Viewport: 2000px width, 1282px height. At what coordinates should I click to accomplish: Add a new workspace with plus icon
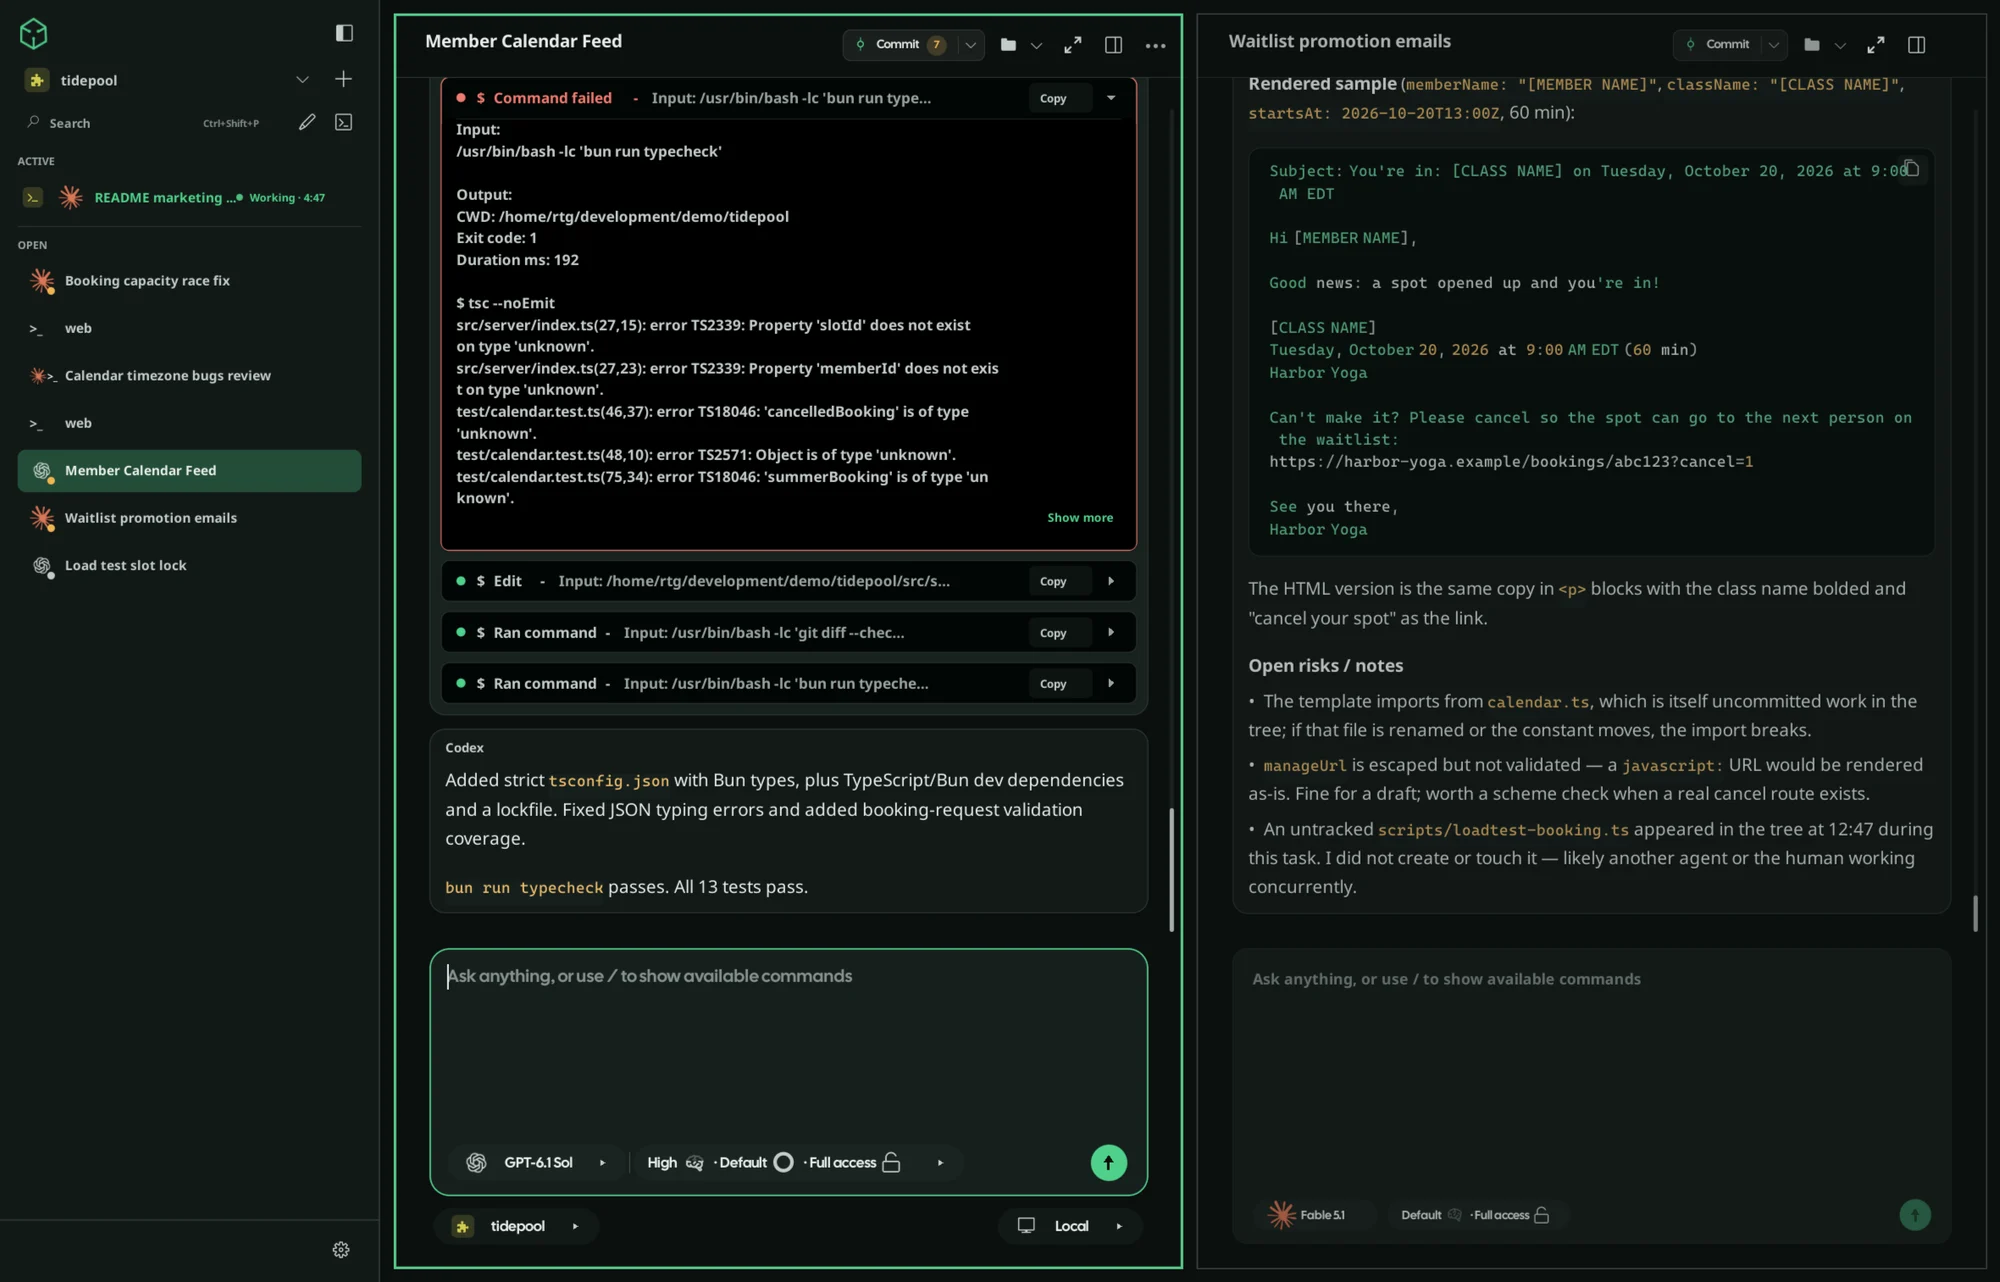pos(343,79)
